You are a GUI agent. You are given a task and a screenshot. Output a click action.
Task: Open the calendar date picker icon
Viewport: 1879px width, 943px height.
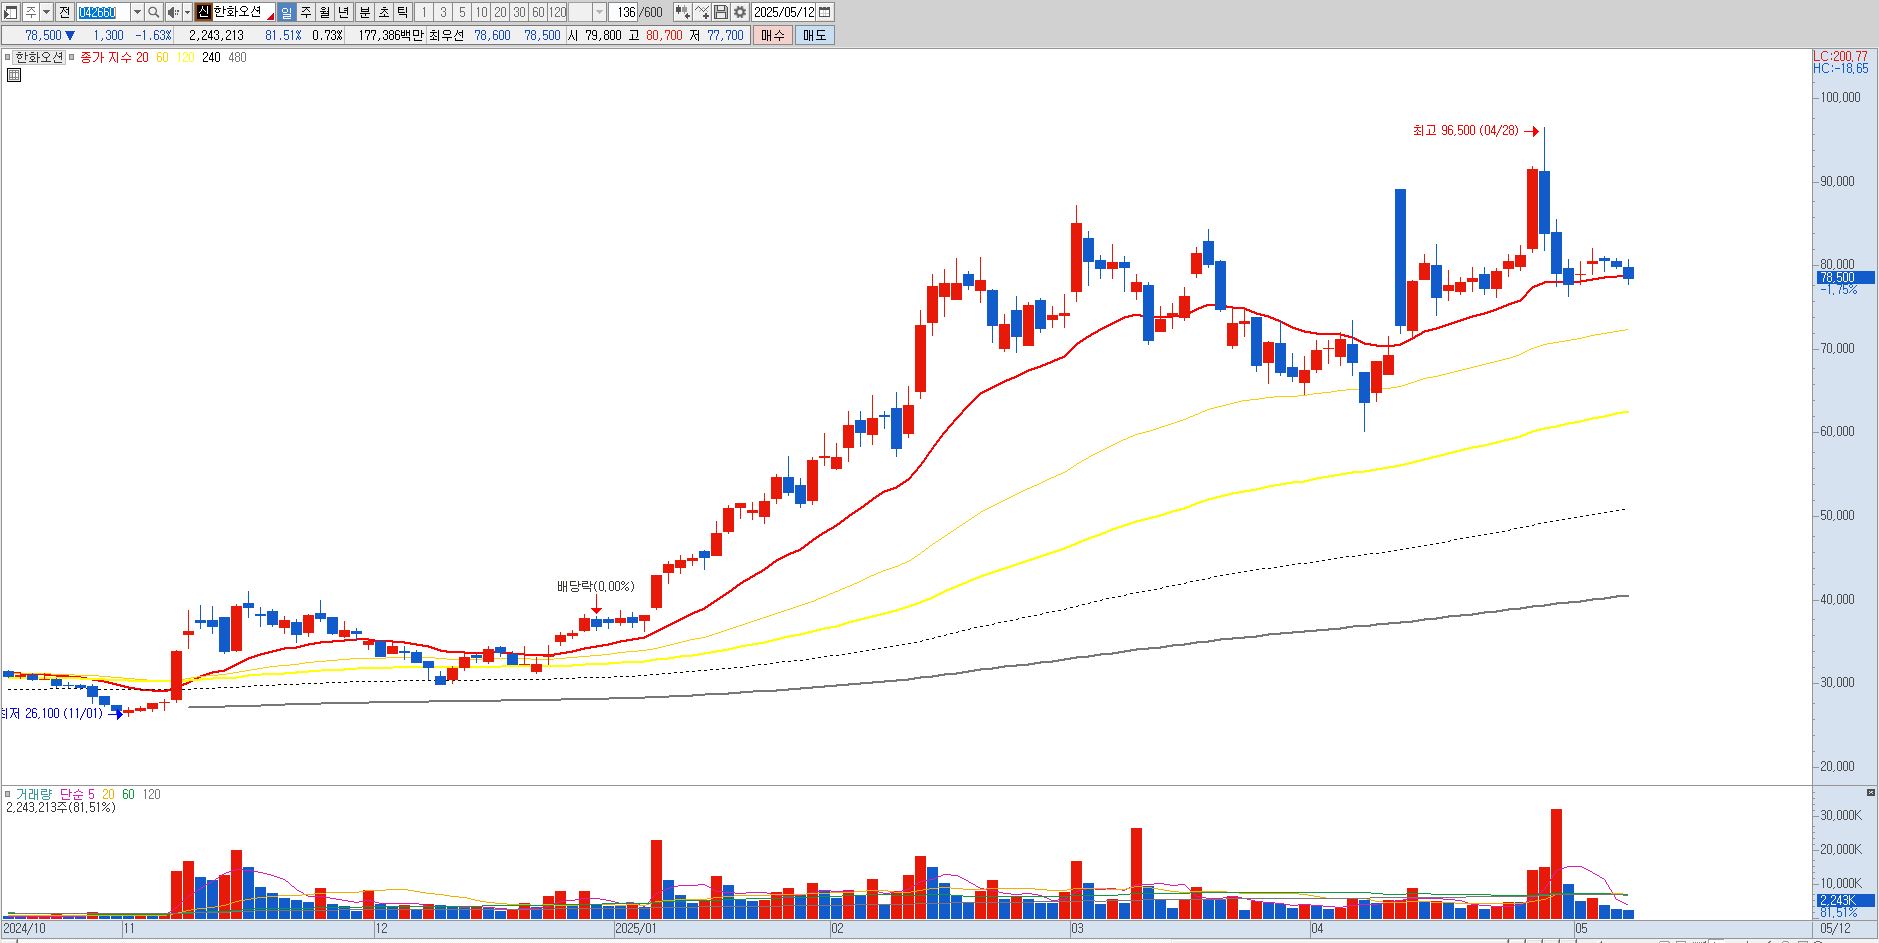click(825, 12)
